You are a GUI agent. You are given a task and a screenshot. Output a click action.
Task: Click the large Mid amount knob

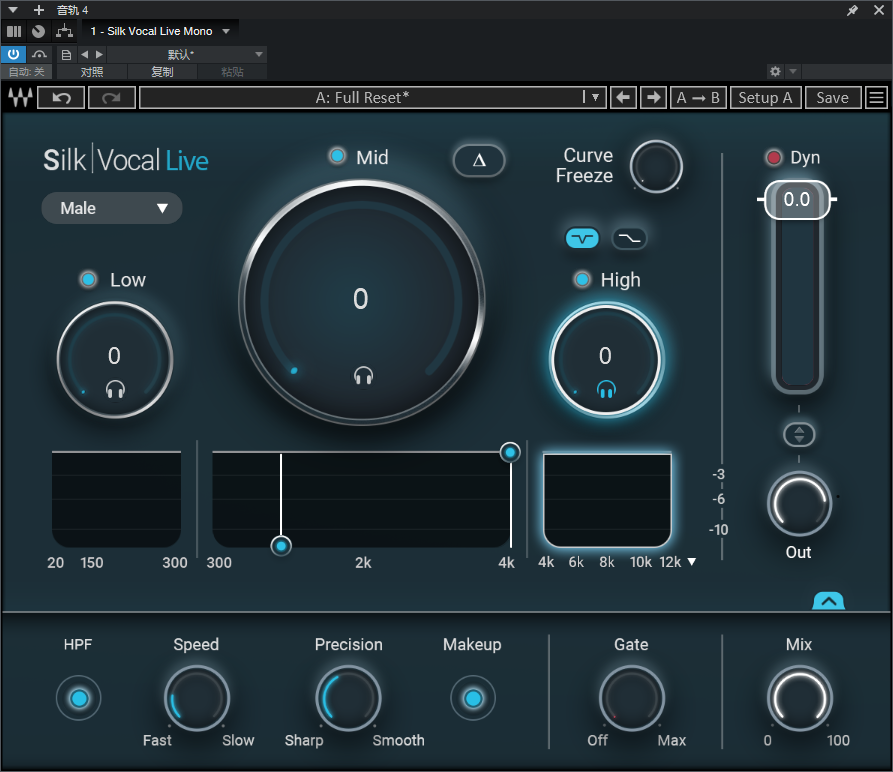362,302
